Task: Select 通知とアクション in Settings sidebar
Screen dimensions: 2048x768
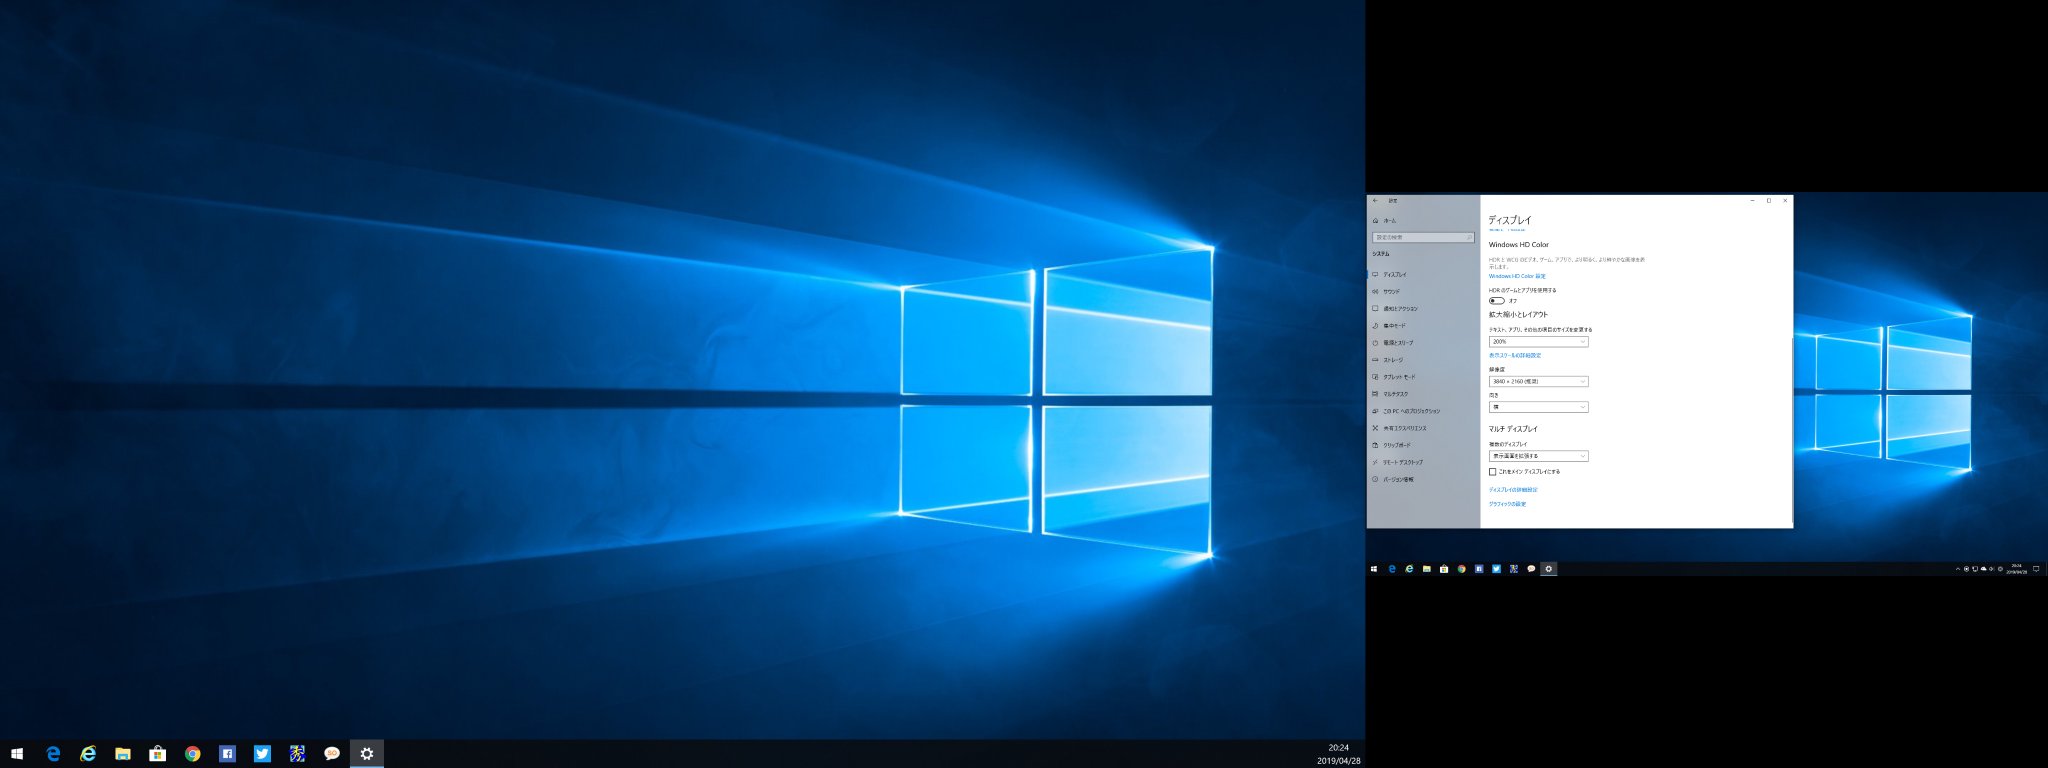Action: (1423, 308)
